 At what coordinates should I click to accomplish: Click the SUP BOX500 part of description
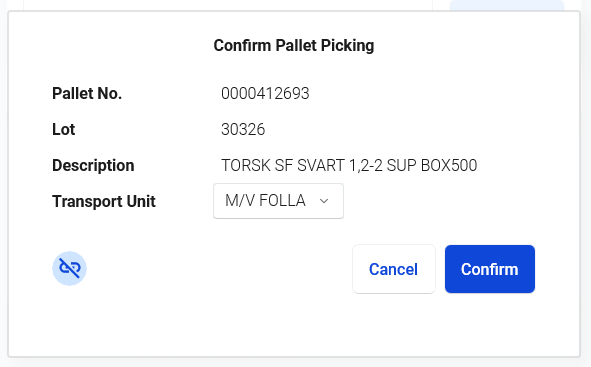click(432, 165)
